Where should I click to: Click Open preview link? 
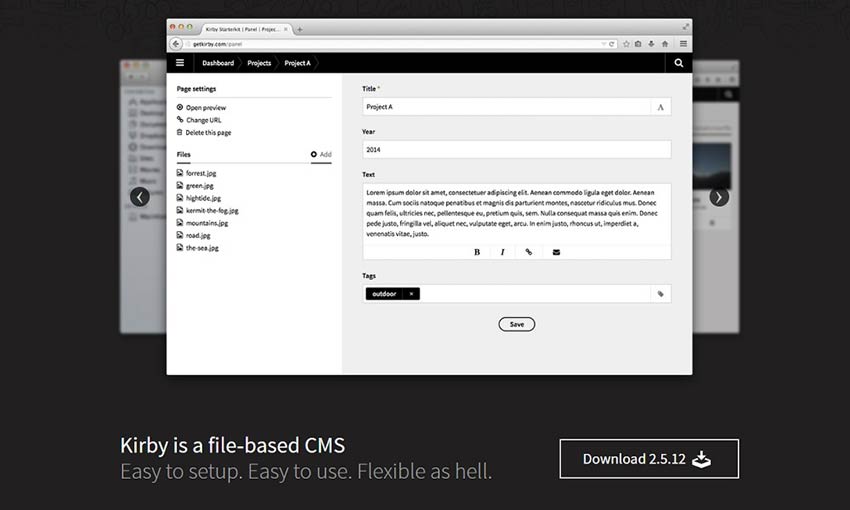click(206, 107)
